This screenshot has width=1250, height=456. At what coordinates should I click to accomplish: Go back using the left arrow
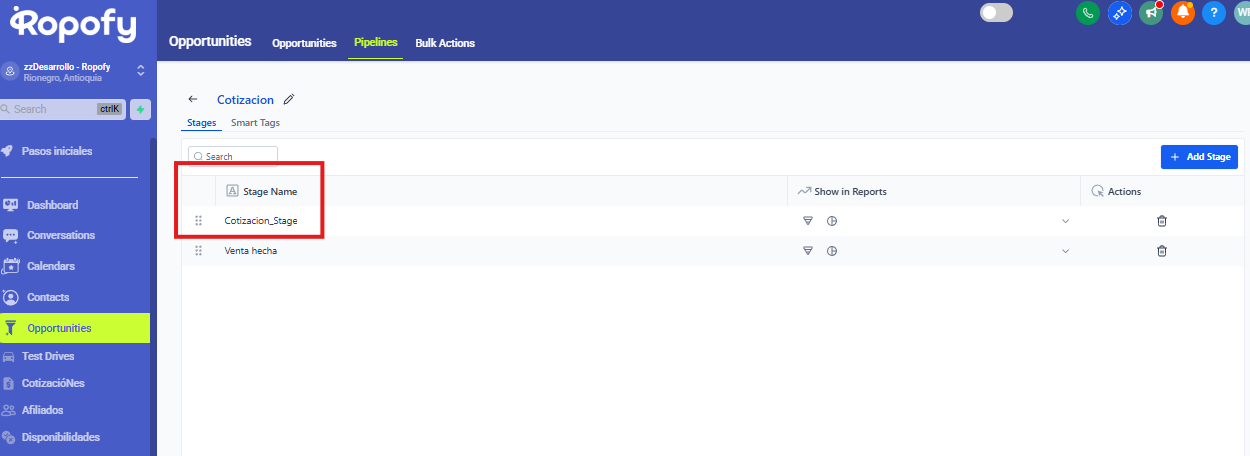coord(193,100)
